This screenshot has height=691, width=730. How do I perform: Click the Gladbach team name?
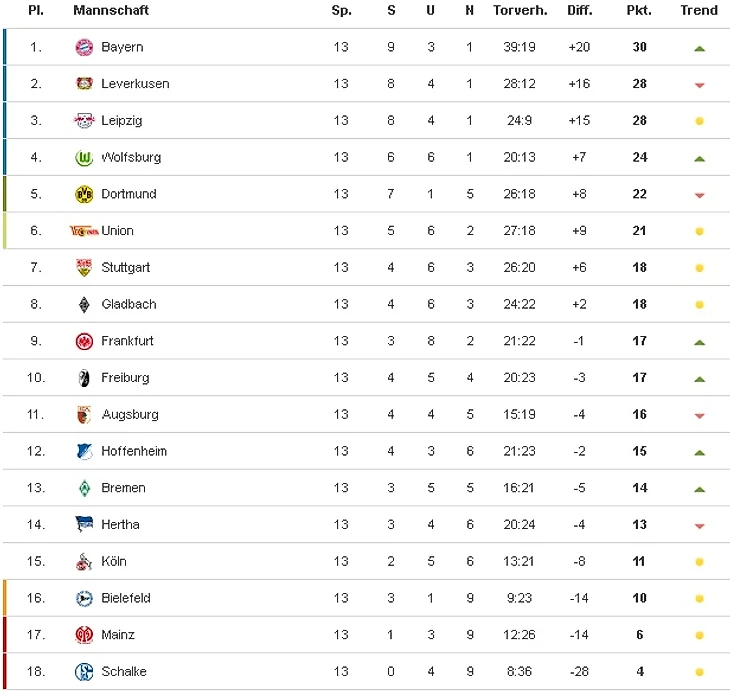pos(129,304)
